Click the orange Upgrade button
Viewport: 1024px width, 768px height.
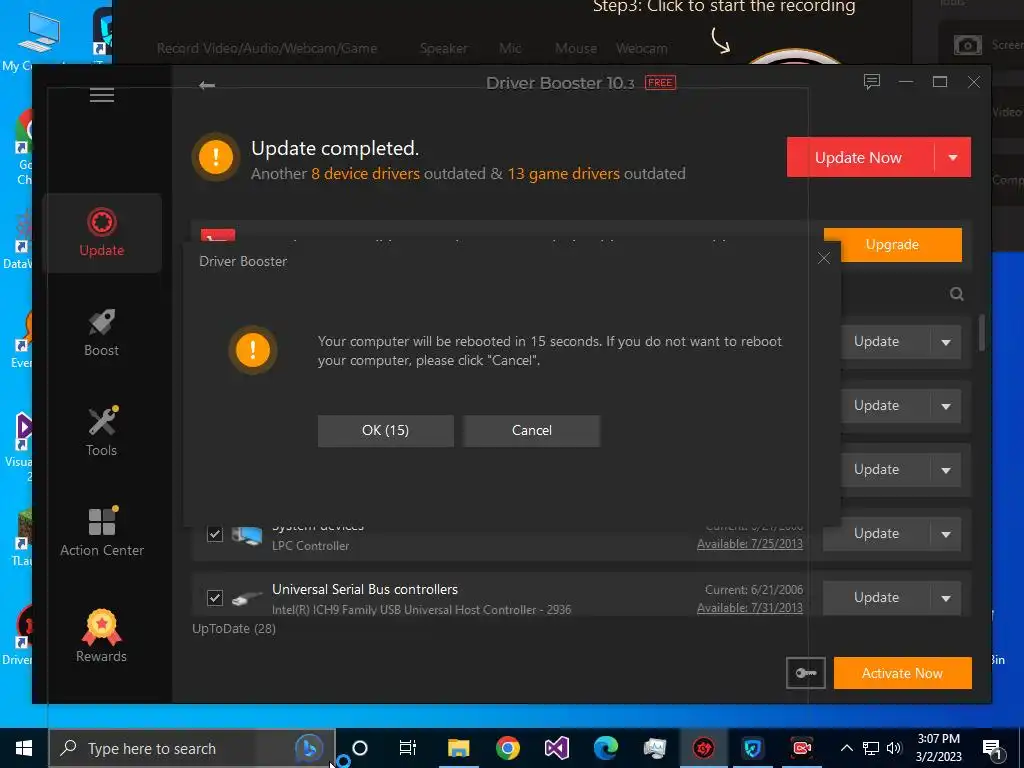tap(892, 245)
